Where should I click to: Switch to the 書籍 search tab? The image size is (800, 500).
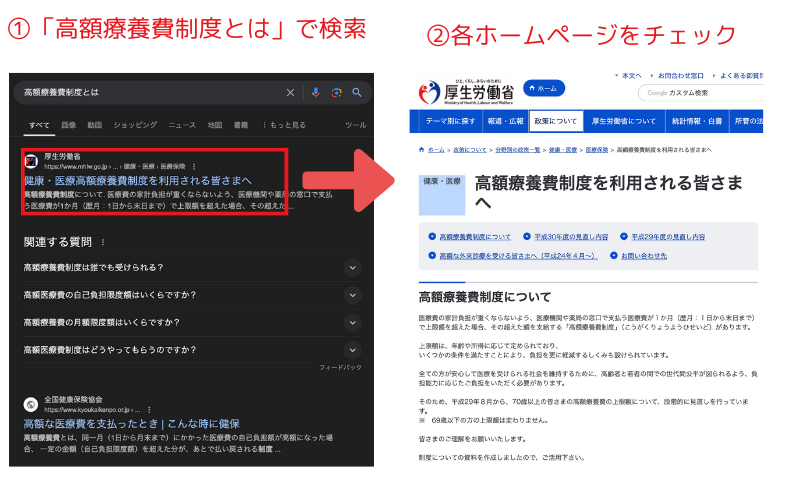(241, 125)
